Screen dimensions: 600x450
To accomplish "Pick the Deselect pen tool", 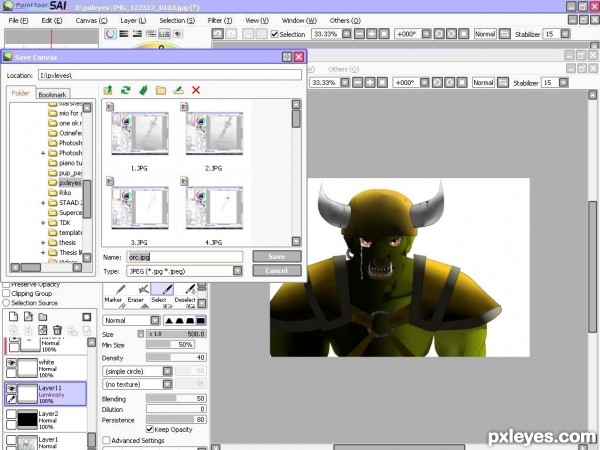I will pos(185,295).
